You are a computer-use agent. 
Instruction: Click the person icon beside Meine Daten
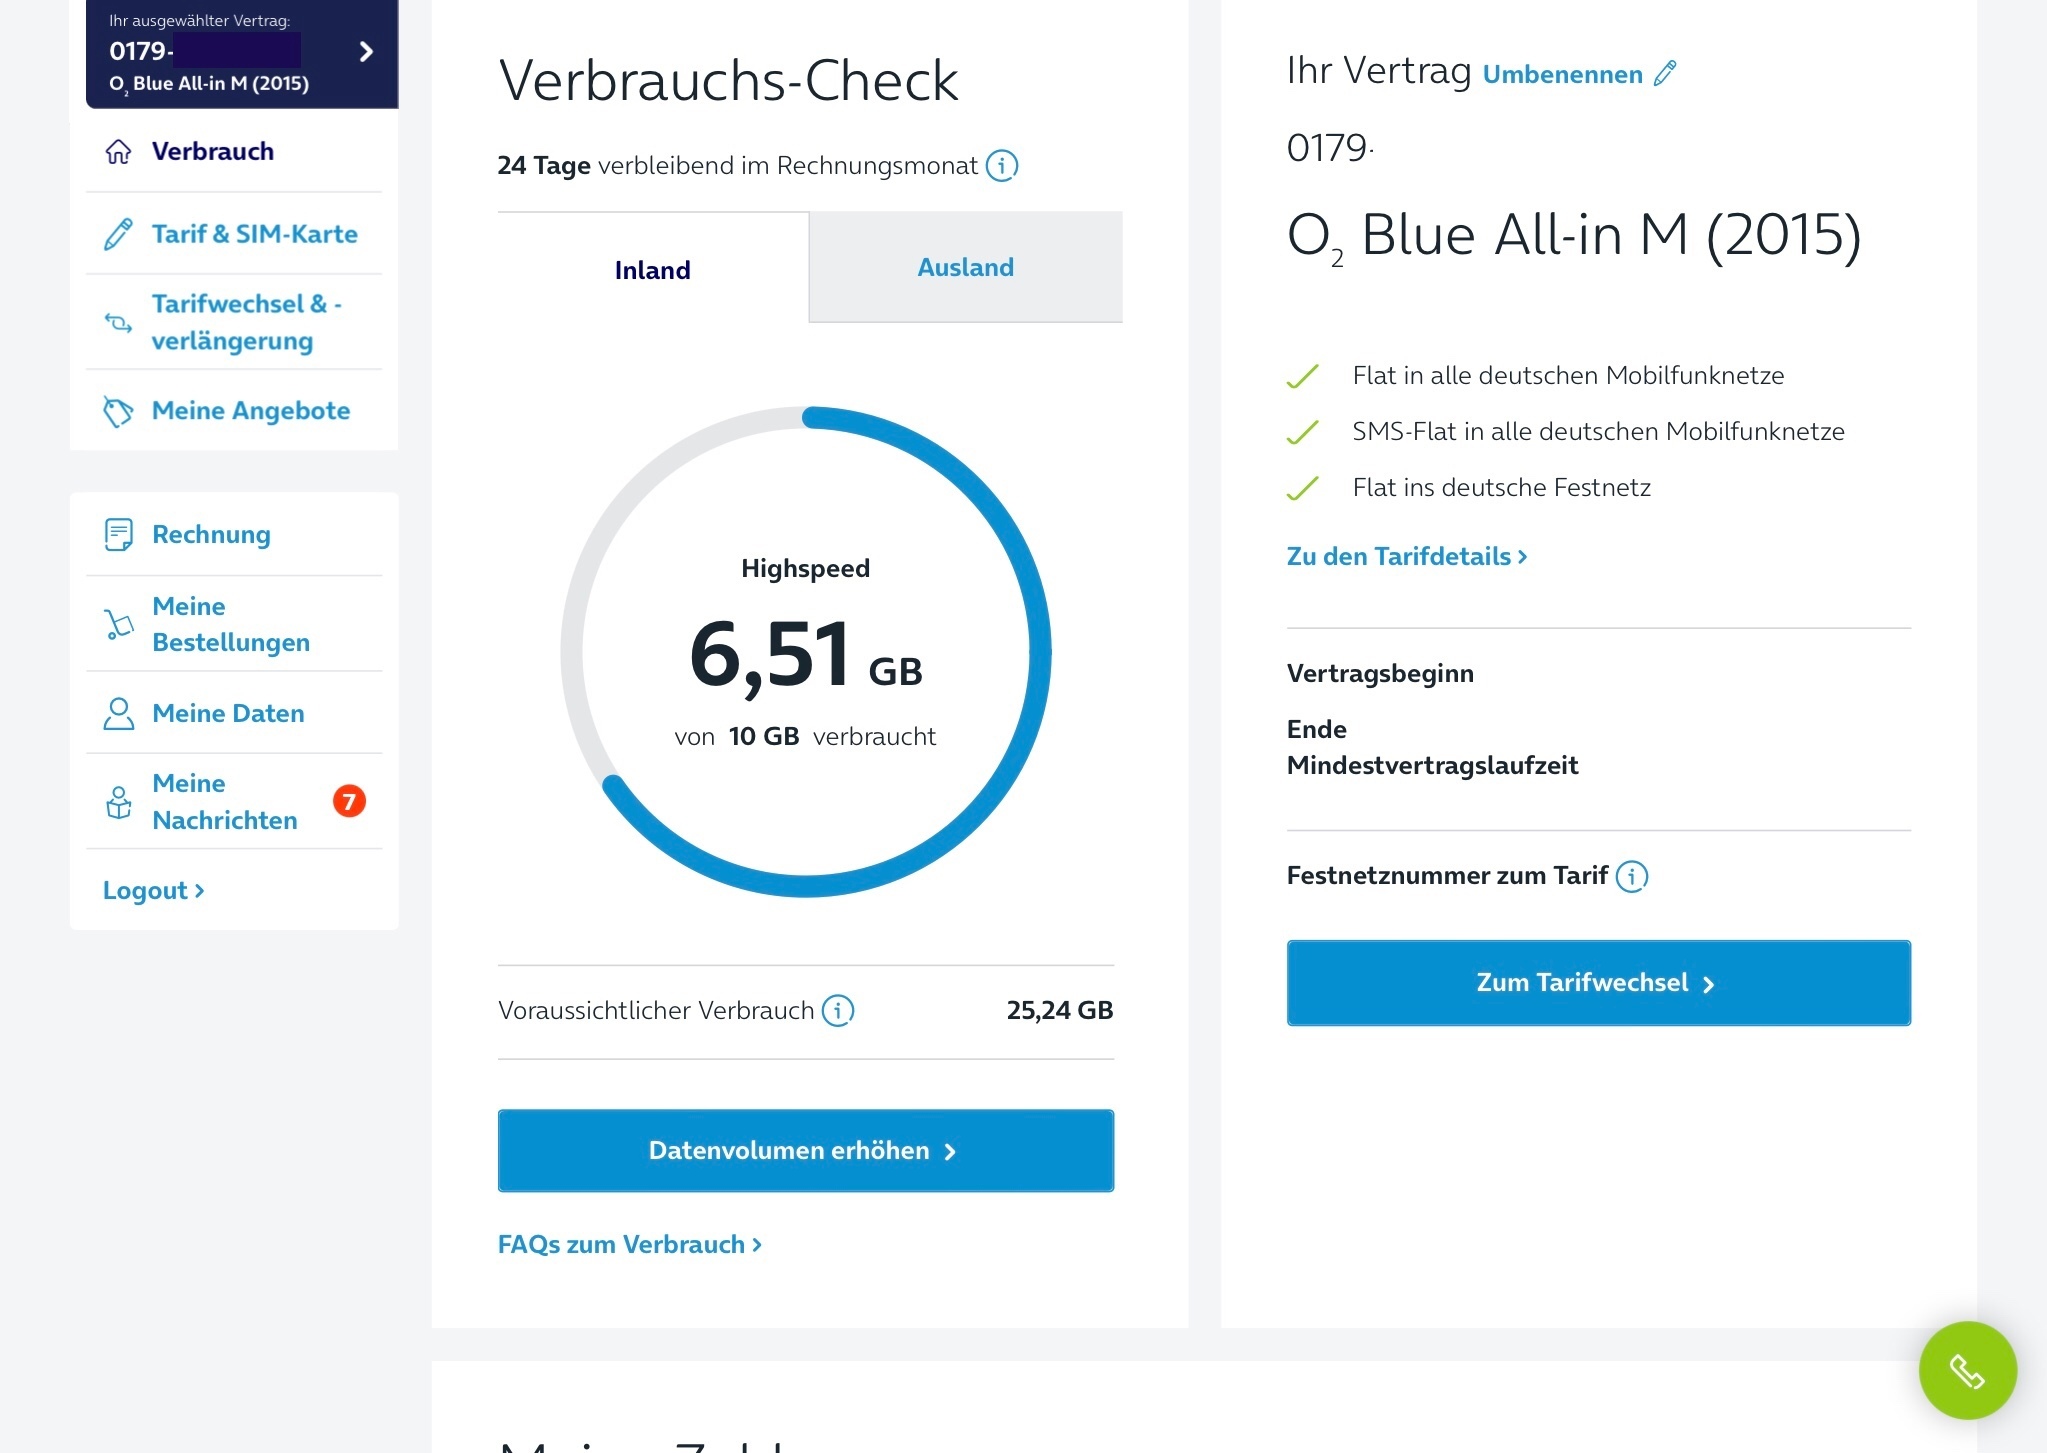(118, 713)
